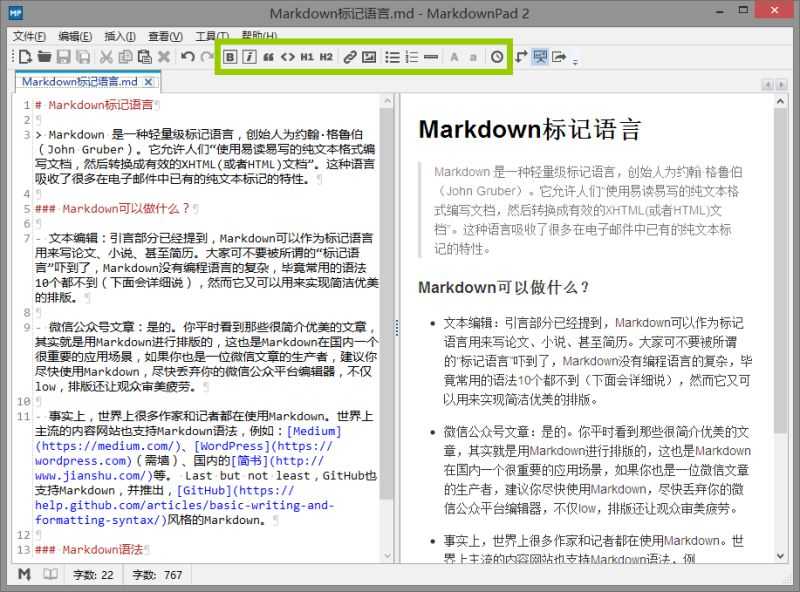Click the preview pane scrollbar up arrow
The image size is (800, 592).
(780, 102)
